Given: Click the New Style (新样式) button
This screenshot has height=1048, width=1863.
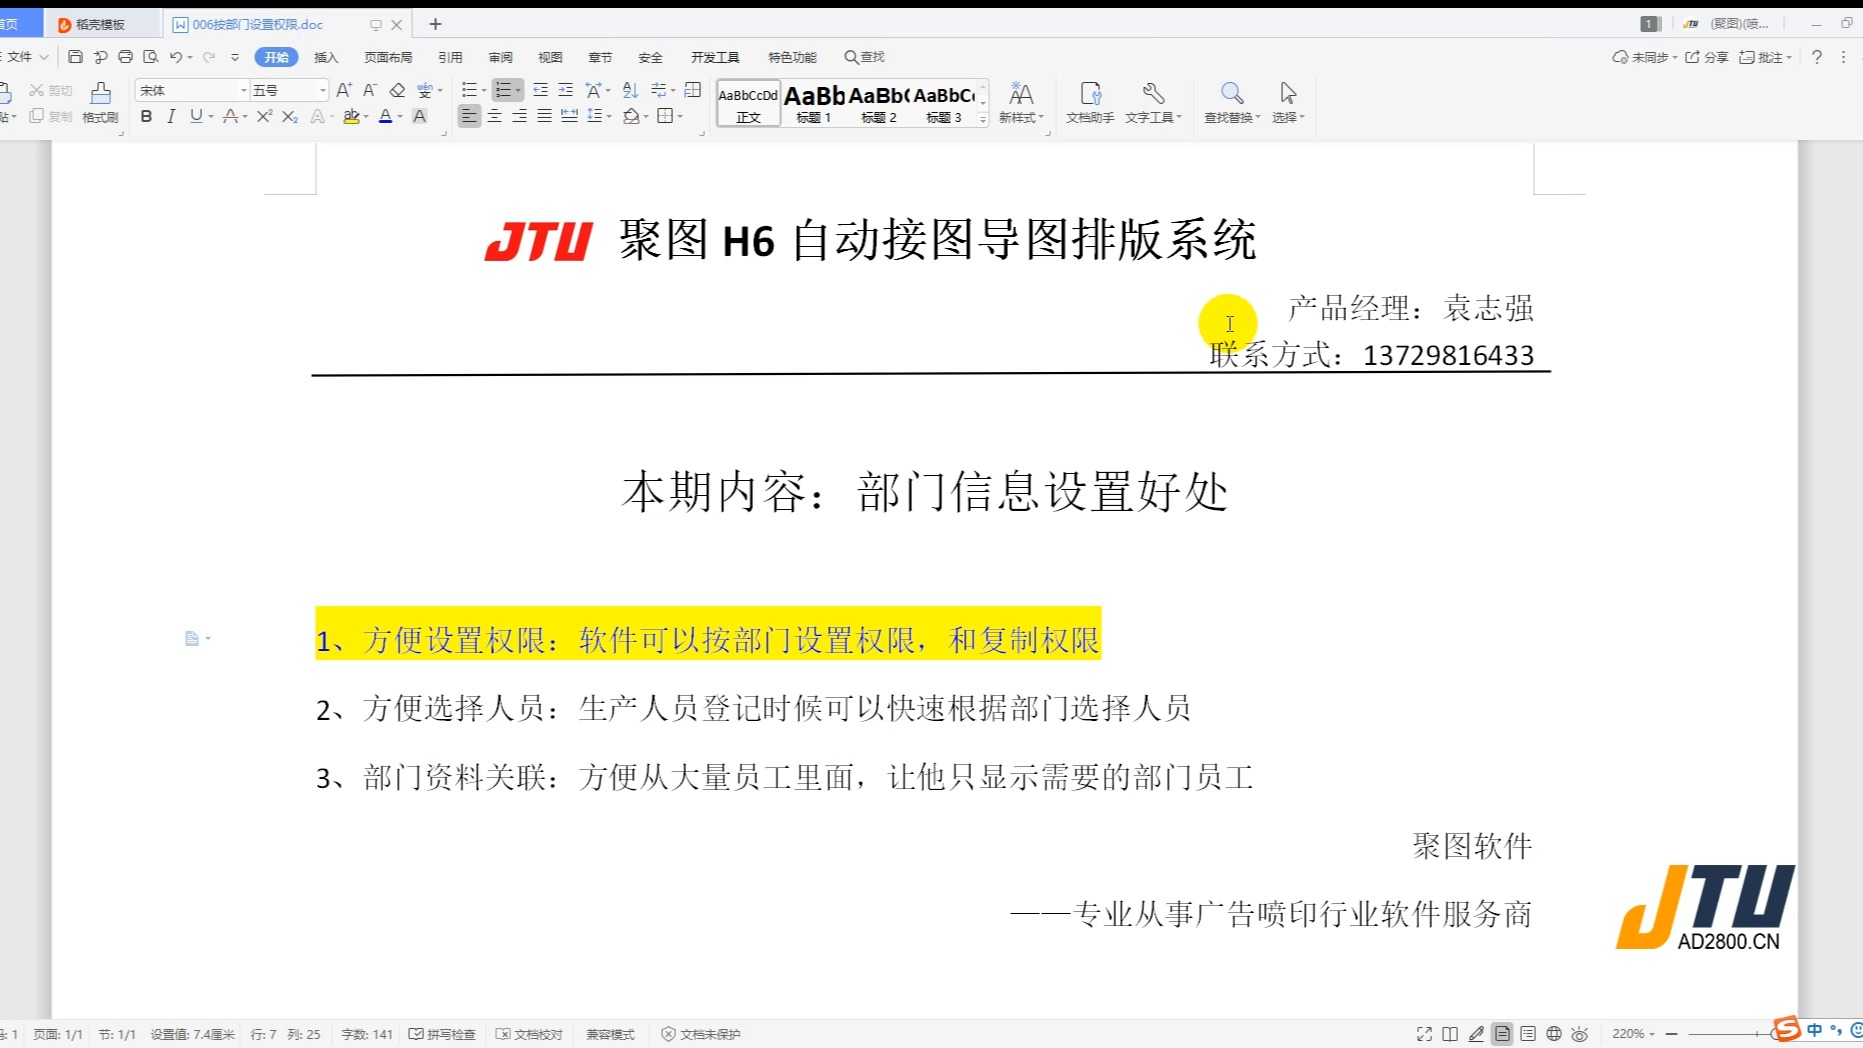Looking at the screenshot, I should pos(1021,103).
